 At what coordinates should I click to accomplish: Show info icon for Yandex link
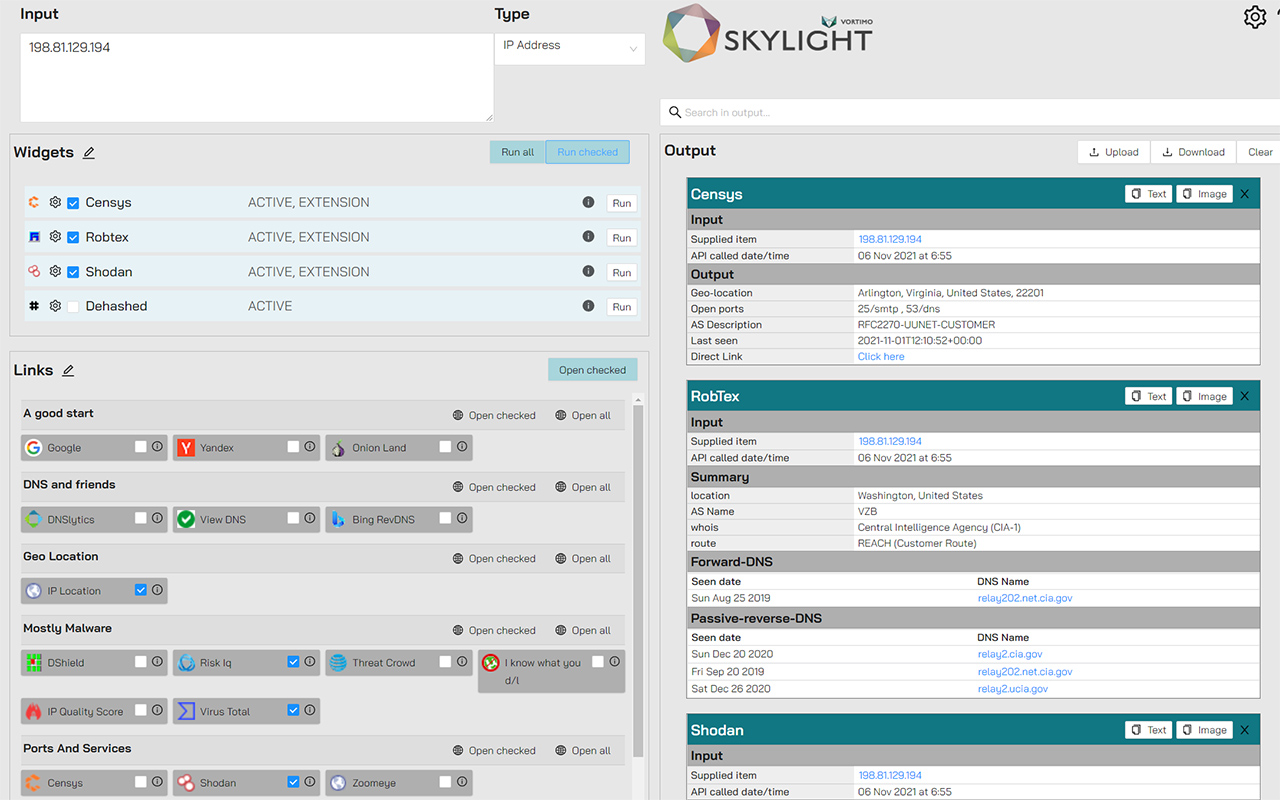click(309, 447)
